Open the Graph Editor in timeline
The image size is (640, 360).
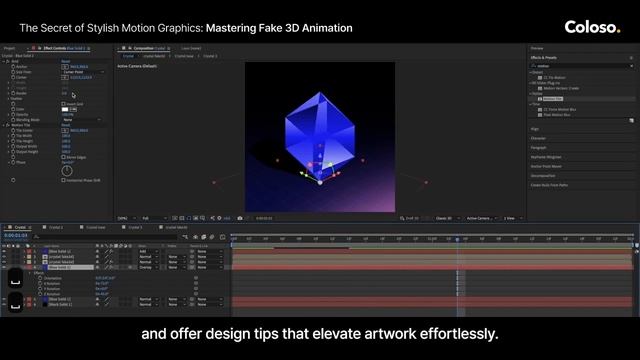[x=222, y=237]
